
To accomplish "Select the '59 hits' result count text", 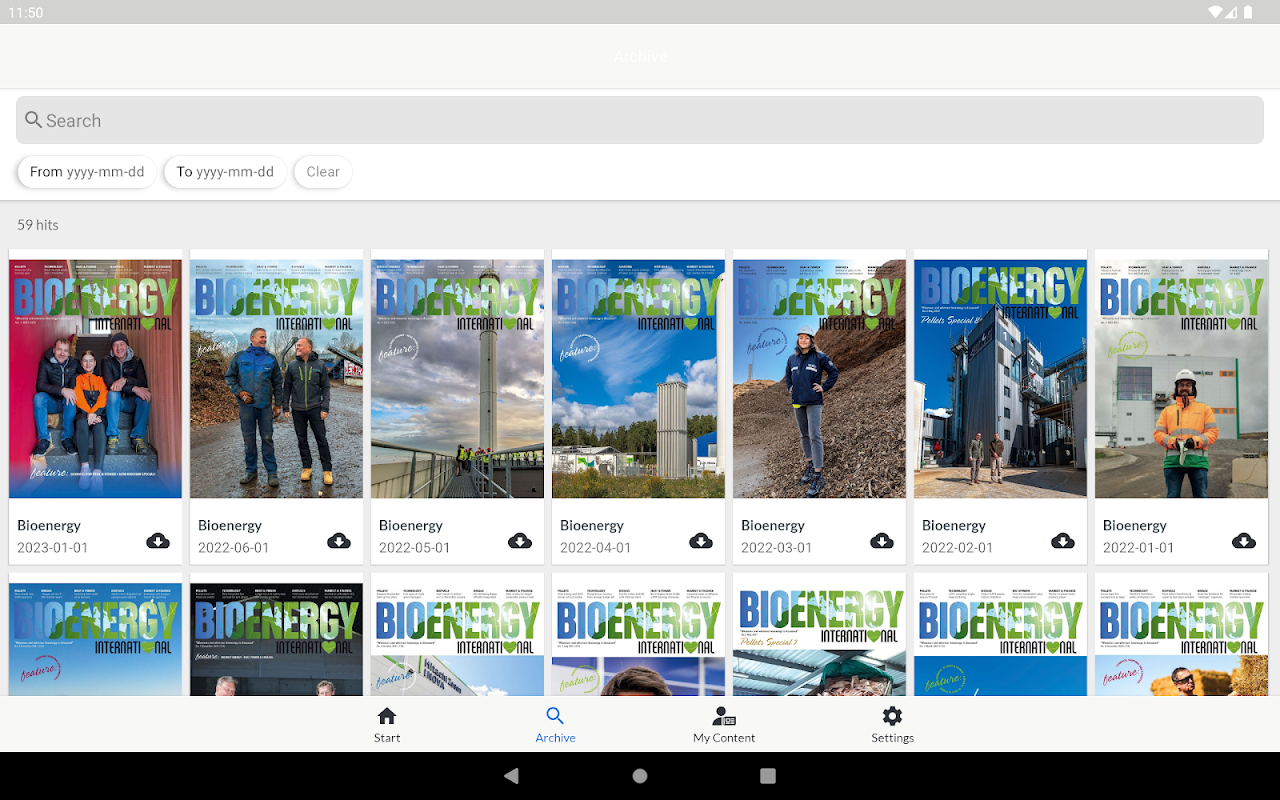I will tap(38, 225).
